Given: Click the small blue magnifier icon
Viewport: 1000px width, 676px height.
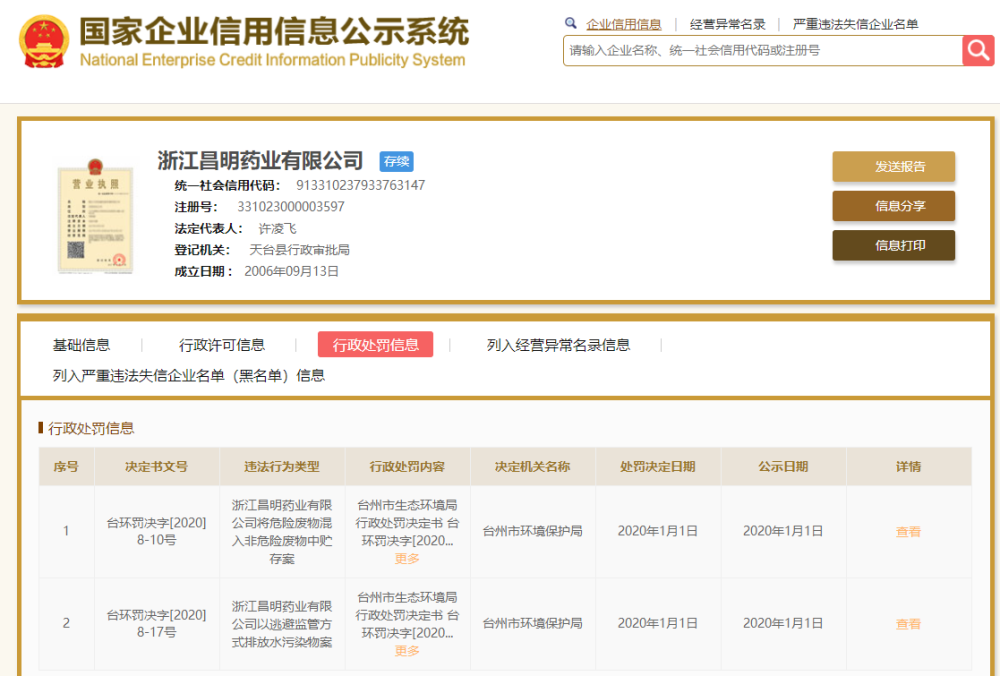Looking at the screenshot, I should [x=571, y=24].
